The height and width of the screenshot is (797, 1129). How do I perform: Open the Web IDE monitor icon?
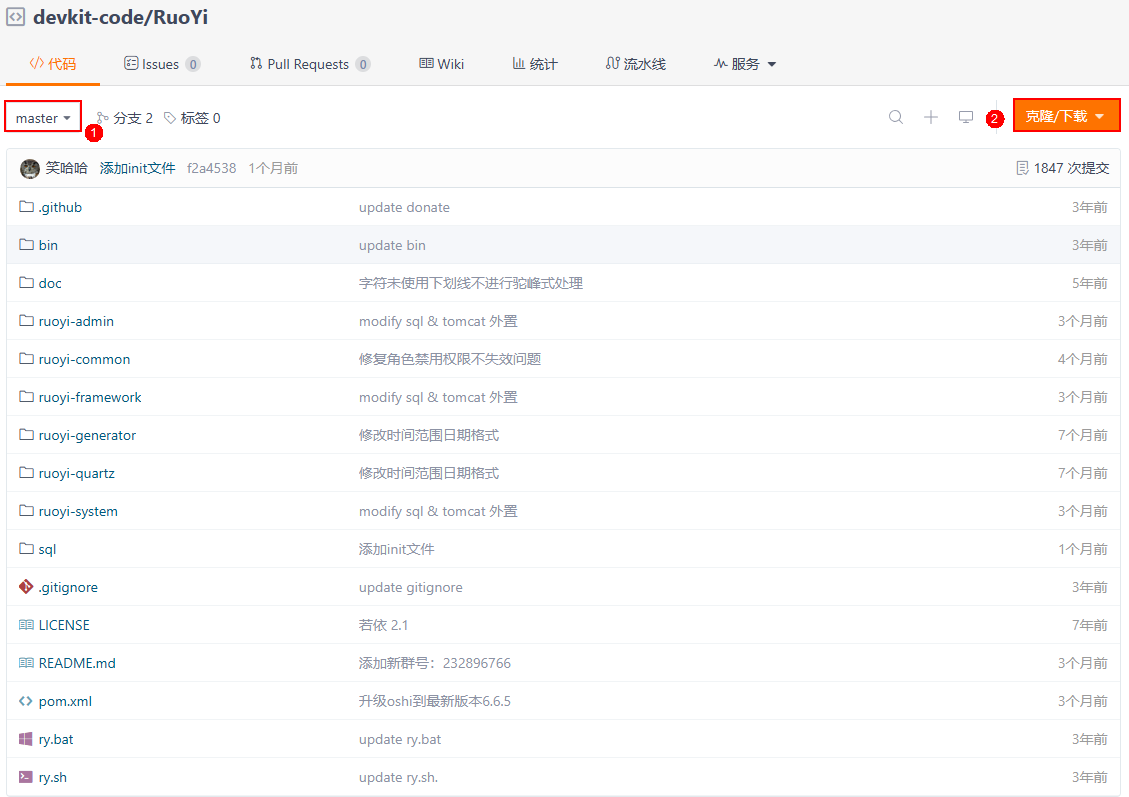pyautogui.click(x=966, y=117)
